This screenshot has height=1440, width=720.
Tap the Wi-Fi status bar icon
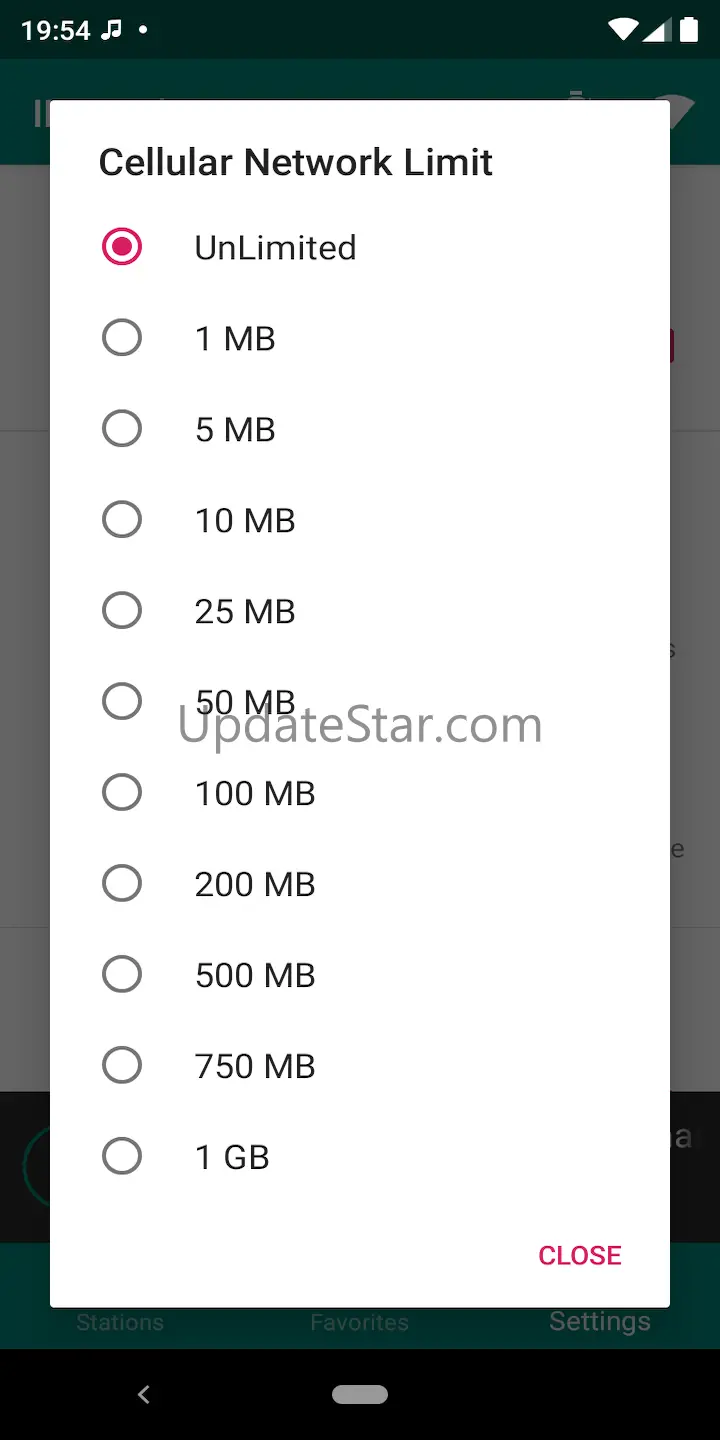pos(622,31)
